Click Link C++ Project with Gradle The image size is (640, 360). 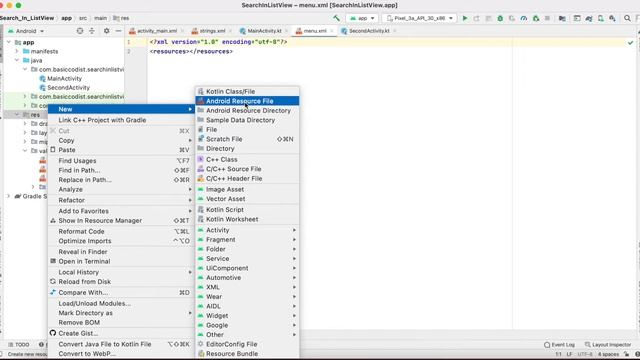coord(121,120)
